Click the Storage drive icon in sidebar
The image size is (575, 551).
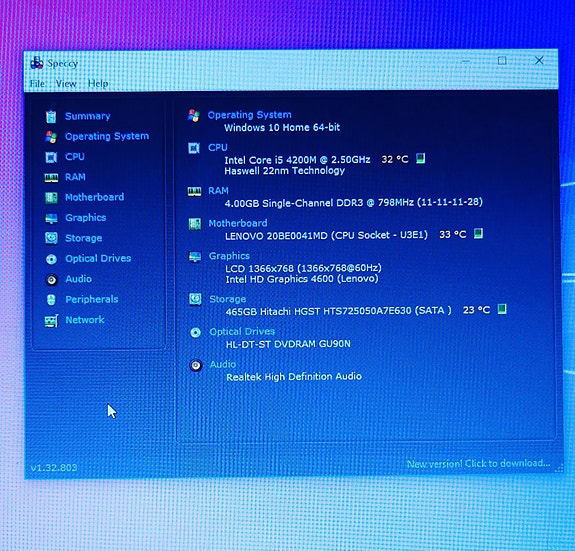point(51,238)
